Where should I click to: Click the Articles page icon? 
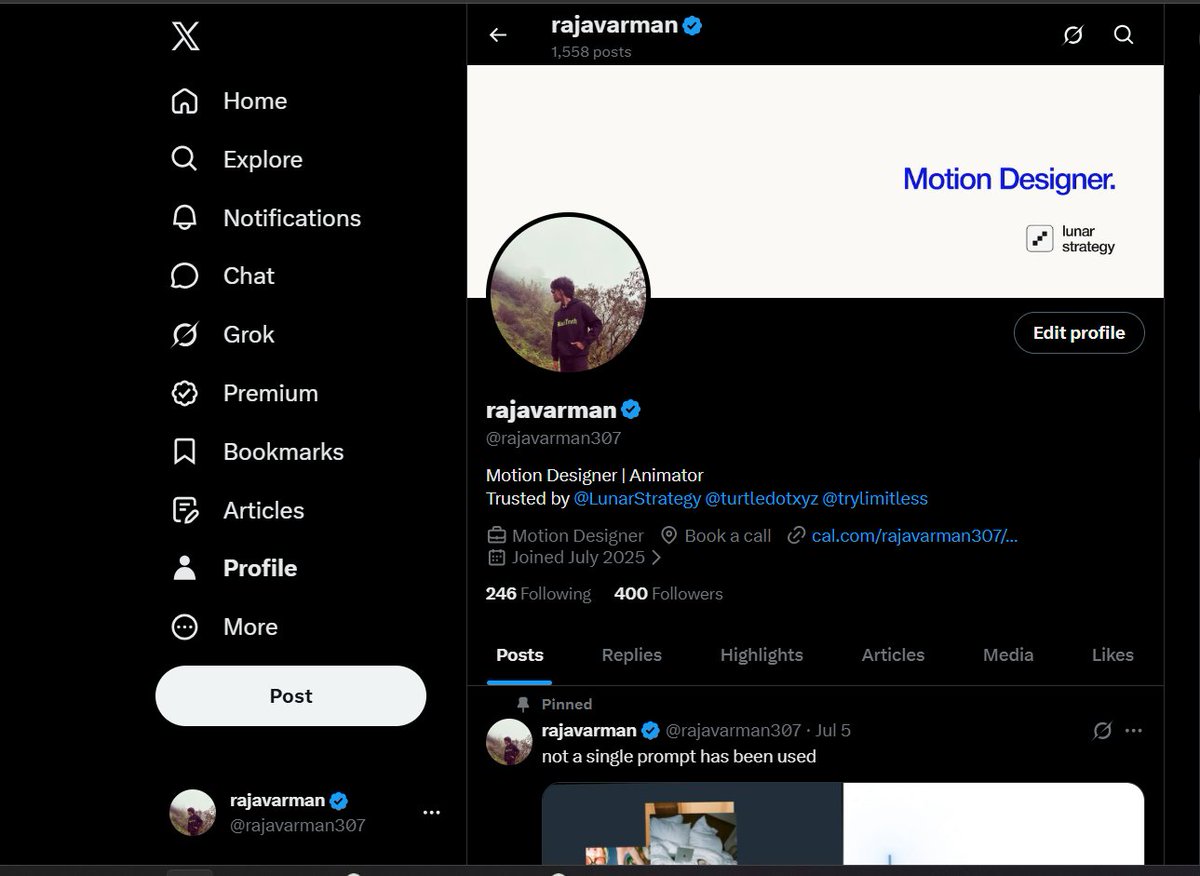(x=185, y=510)
